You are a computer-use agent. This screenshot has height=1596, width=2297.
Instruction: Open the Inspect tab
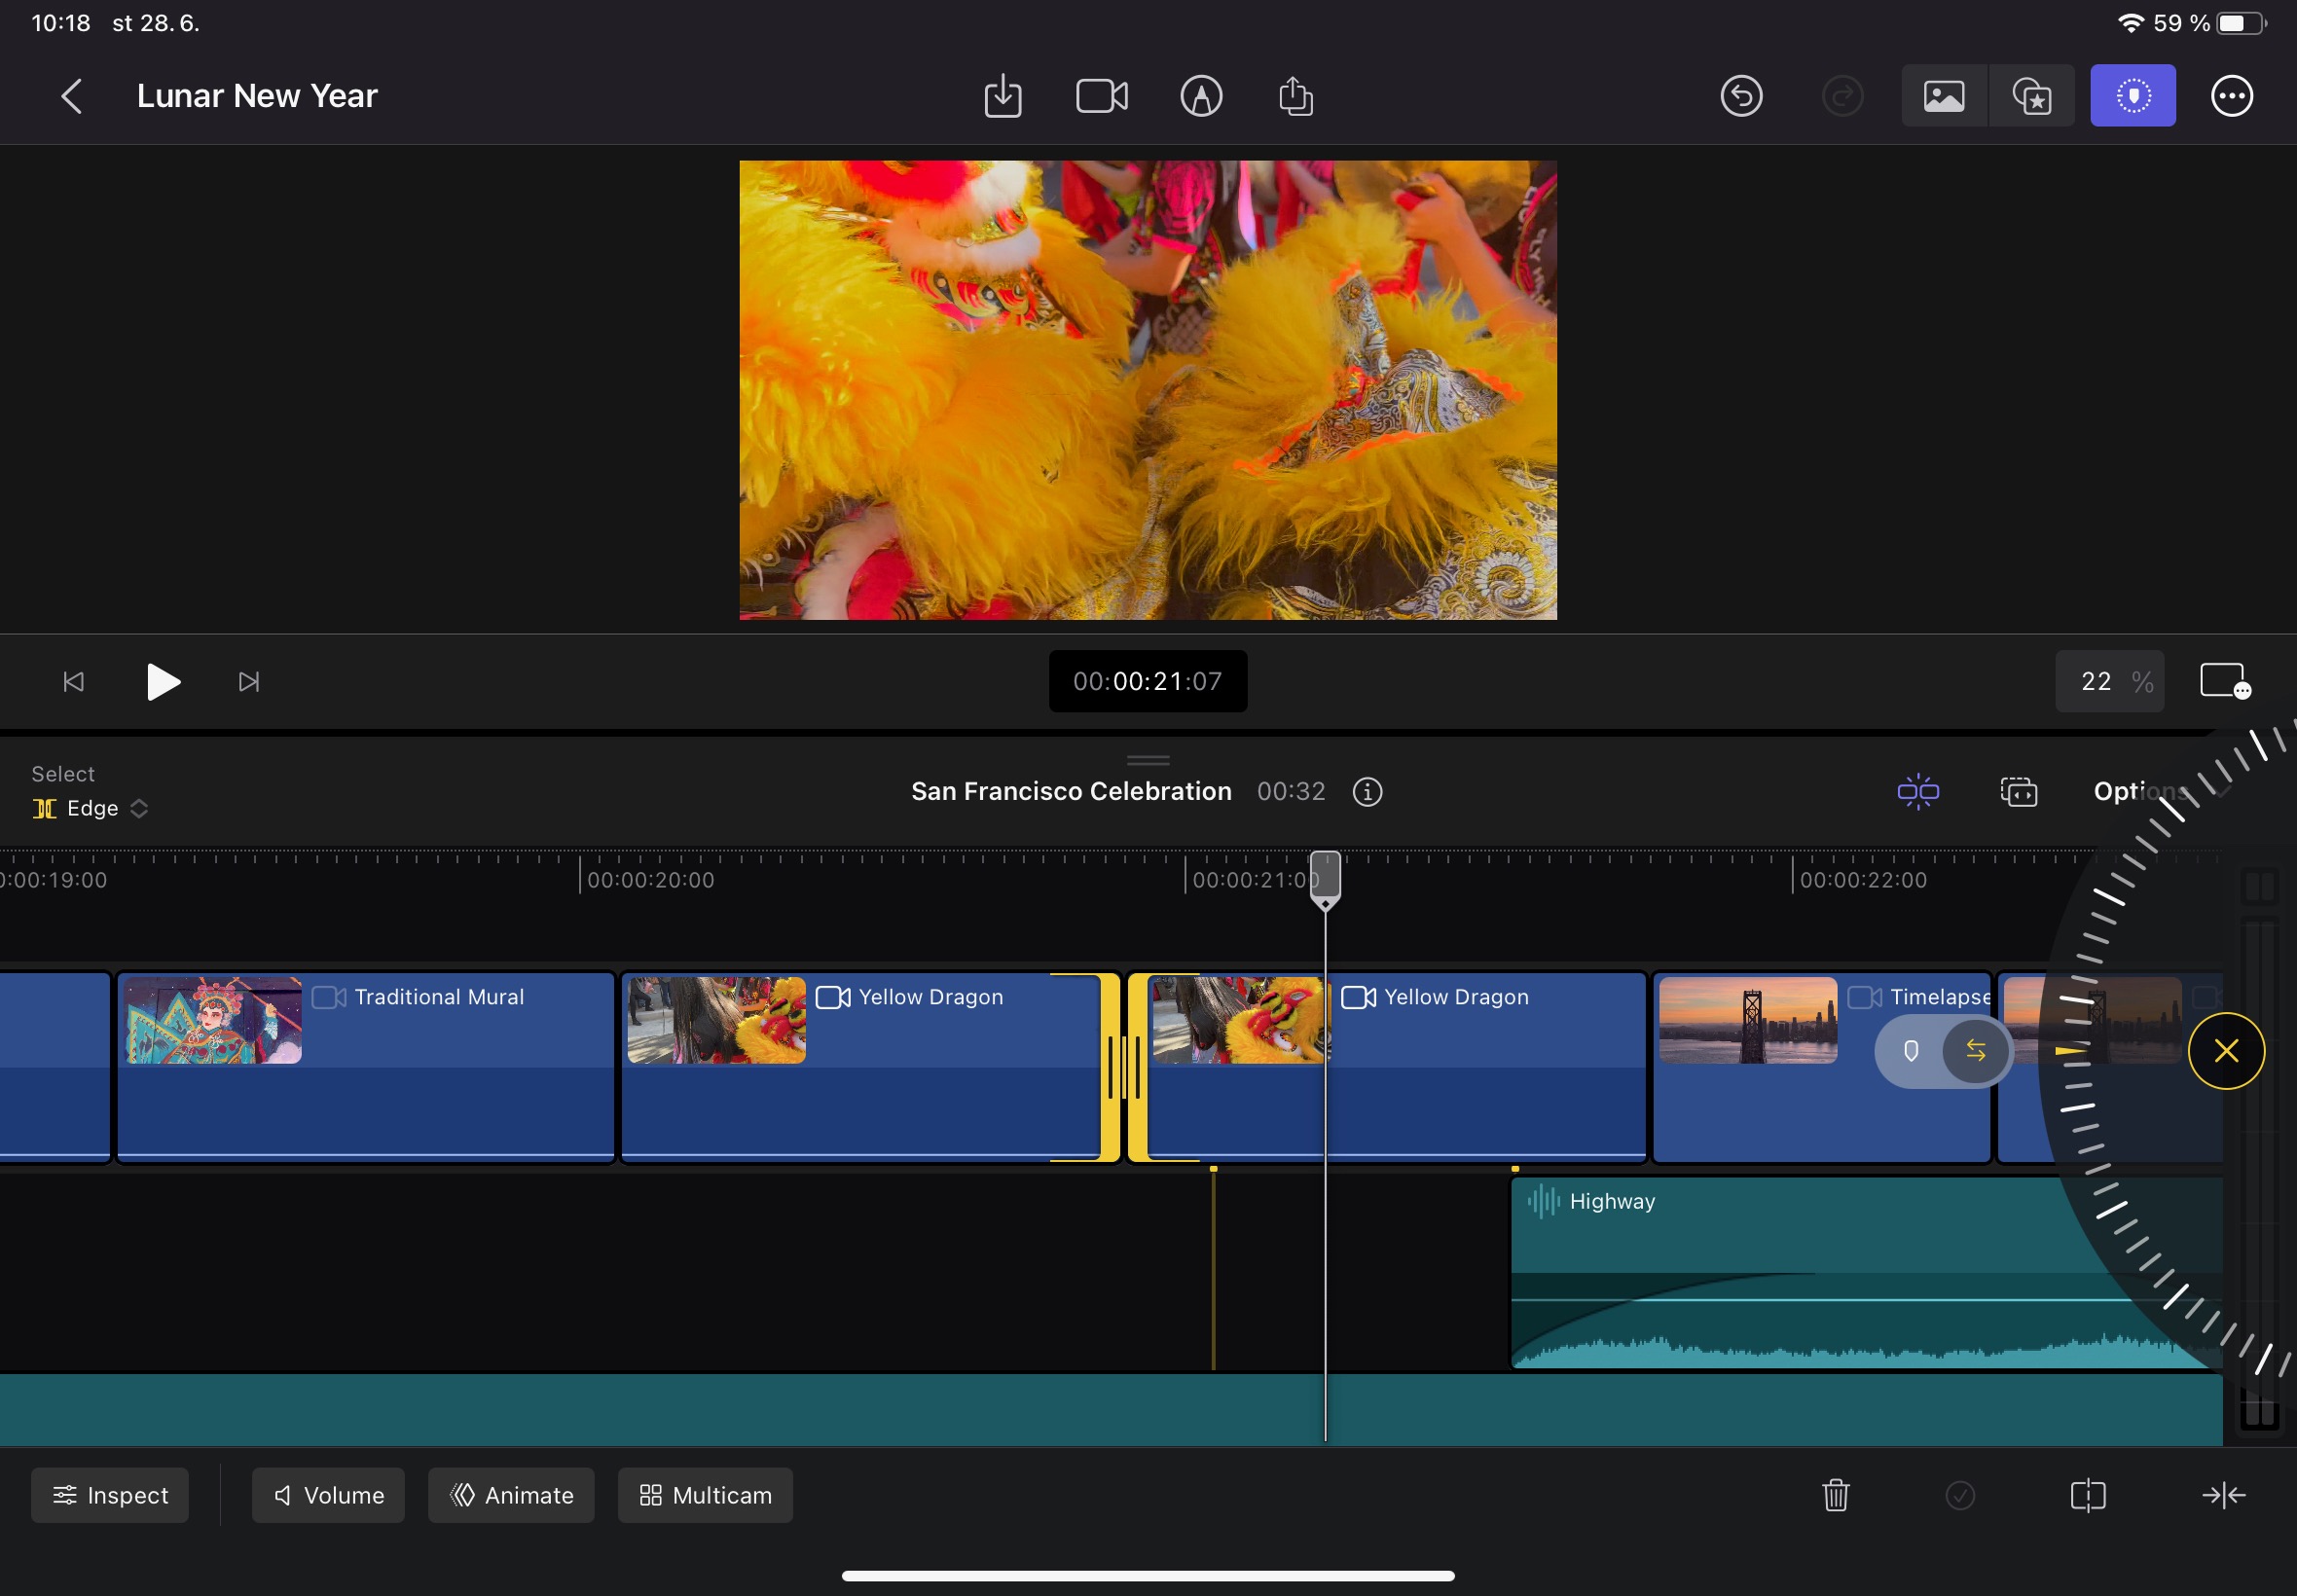pyautogui.click(x=110, y=1495)
